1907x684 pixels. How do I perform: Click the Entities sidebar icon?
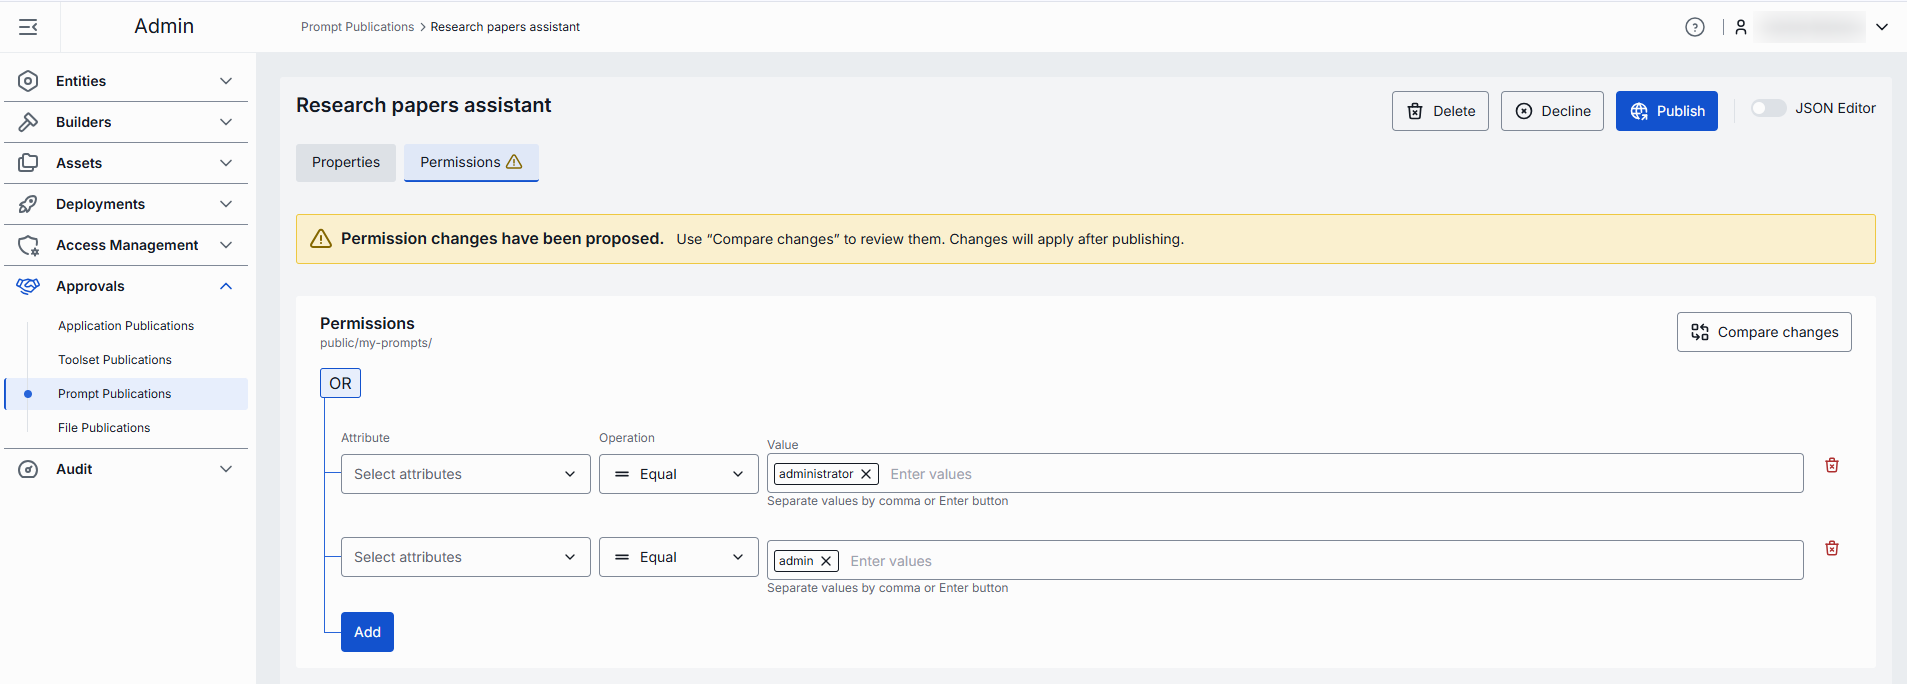pyautogui.click(x=28, y=81)
